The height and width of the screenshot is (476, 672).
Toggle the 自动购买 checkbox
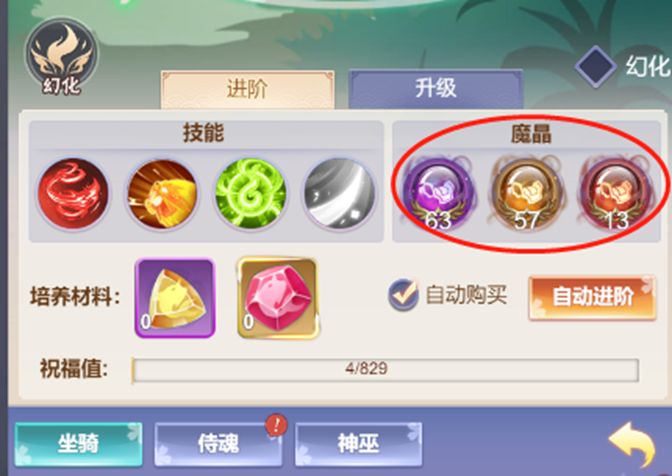tap(403, 295)
